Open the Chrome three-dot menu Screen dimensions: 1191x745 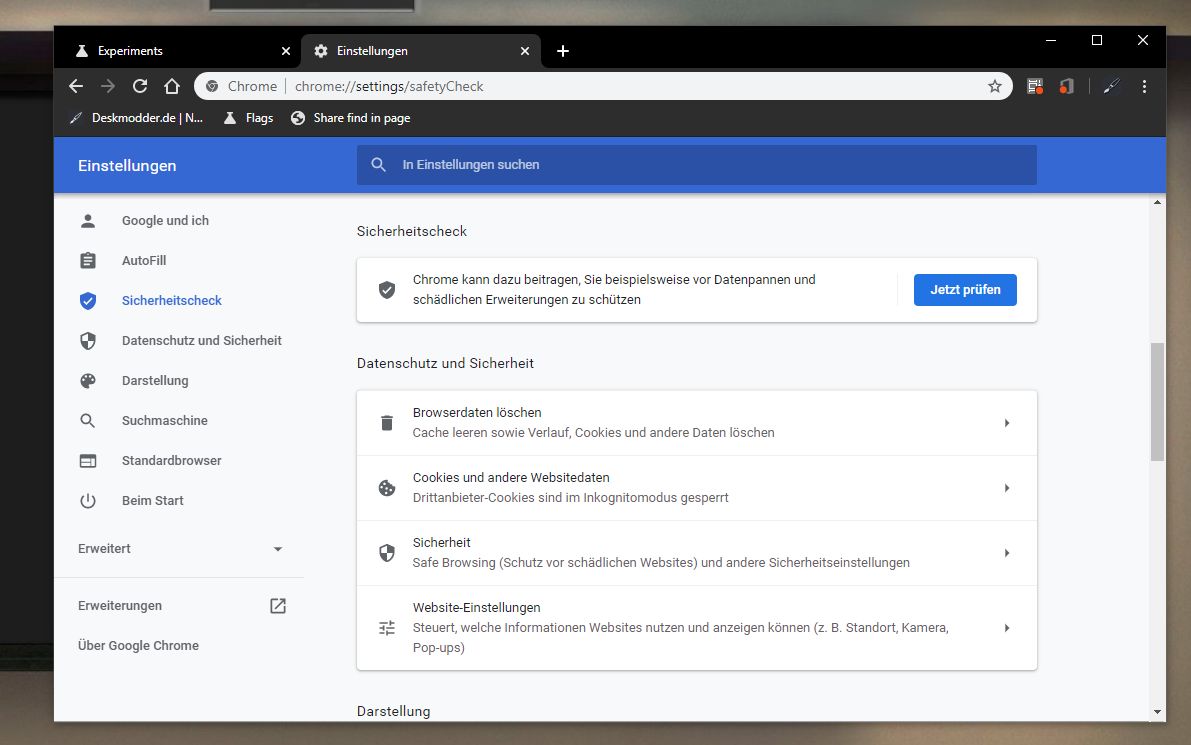click(x=1144, y=87)
